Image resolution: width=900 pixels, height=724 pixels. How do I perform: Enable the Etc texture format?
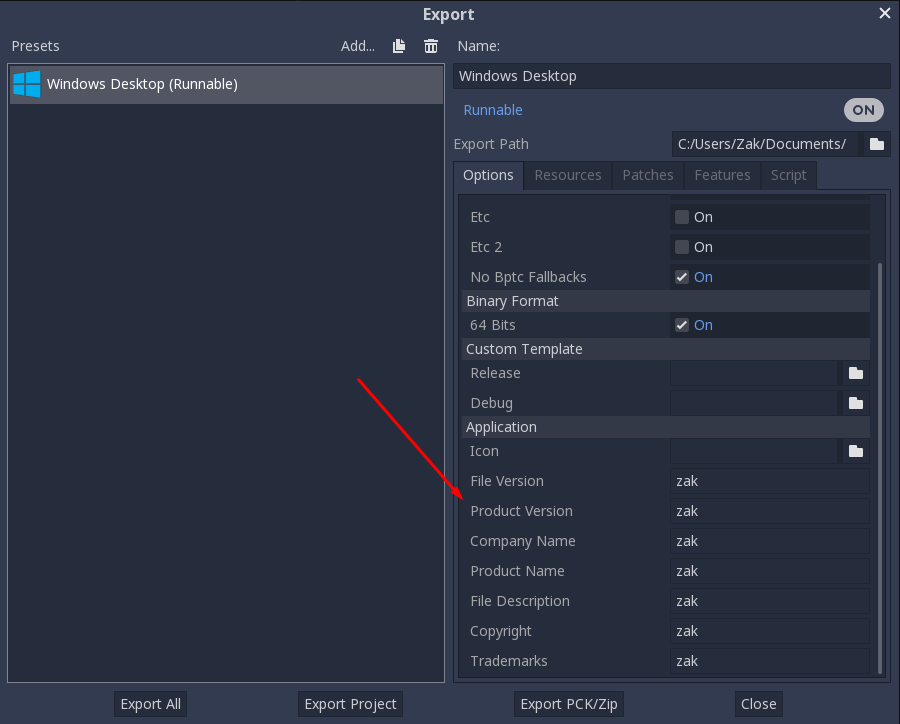tap(681, 217)
